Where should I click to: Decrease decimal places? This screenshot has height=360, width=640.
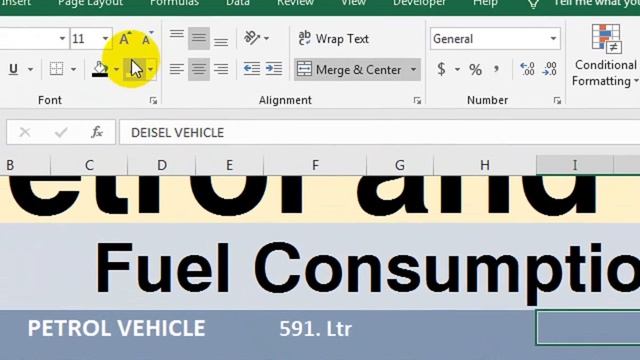point(549,69)
